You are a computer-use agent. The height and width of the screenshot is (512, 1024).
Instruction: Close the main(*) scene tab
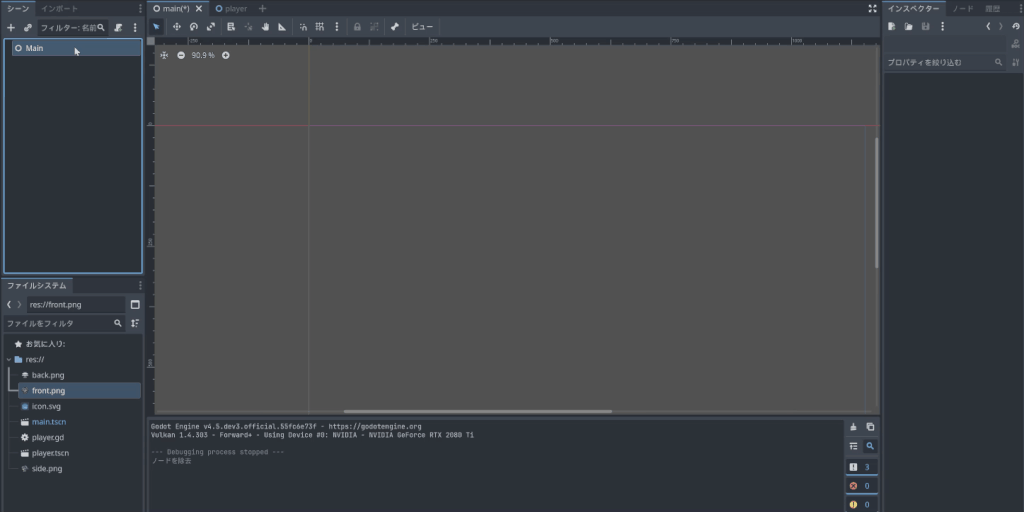(x=199, y=8)
